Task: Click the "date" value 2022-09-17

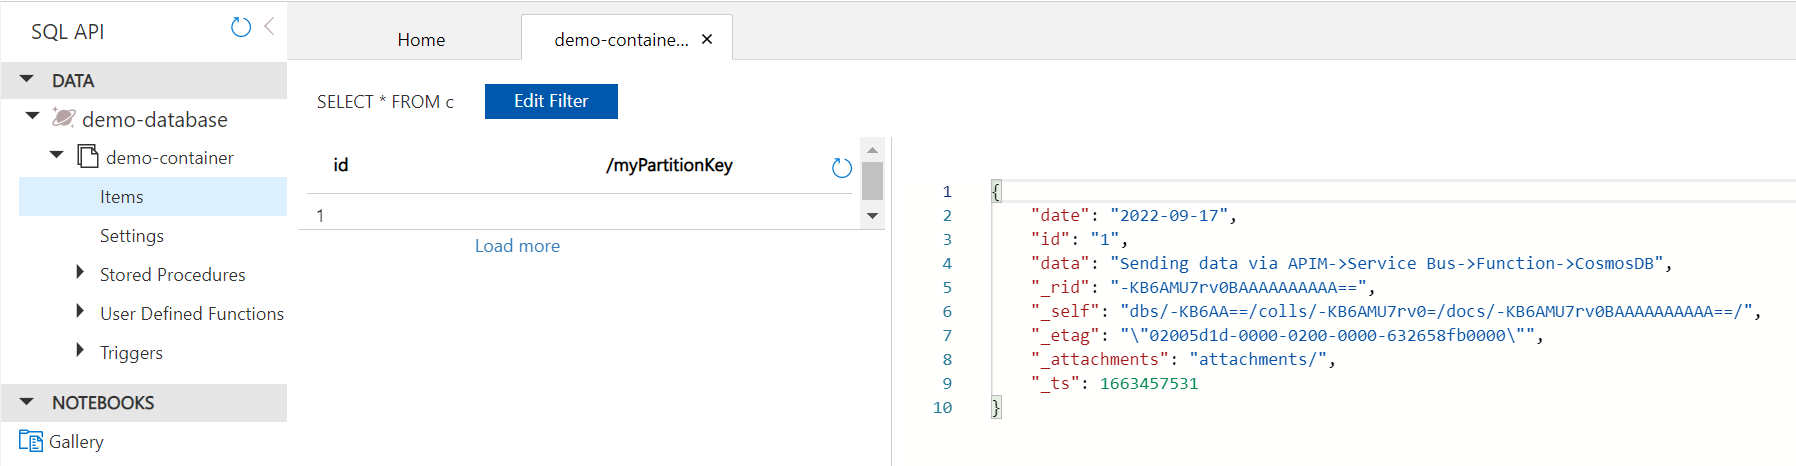Action: [1169, 216]
